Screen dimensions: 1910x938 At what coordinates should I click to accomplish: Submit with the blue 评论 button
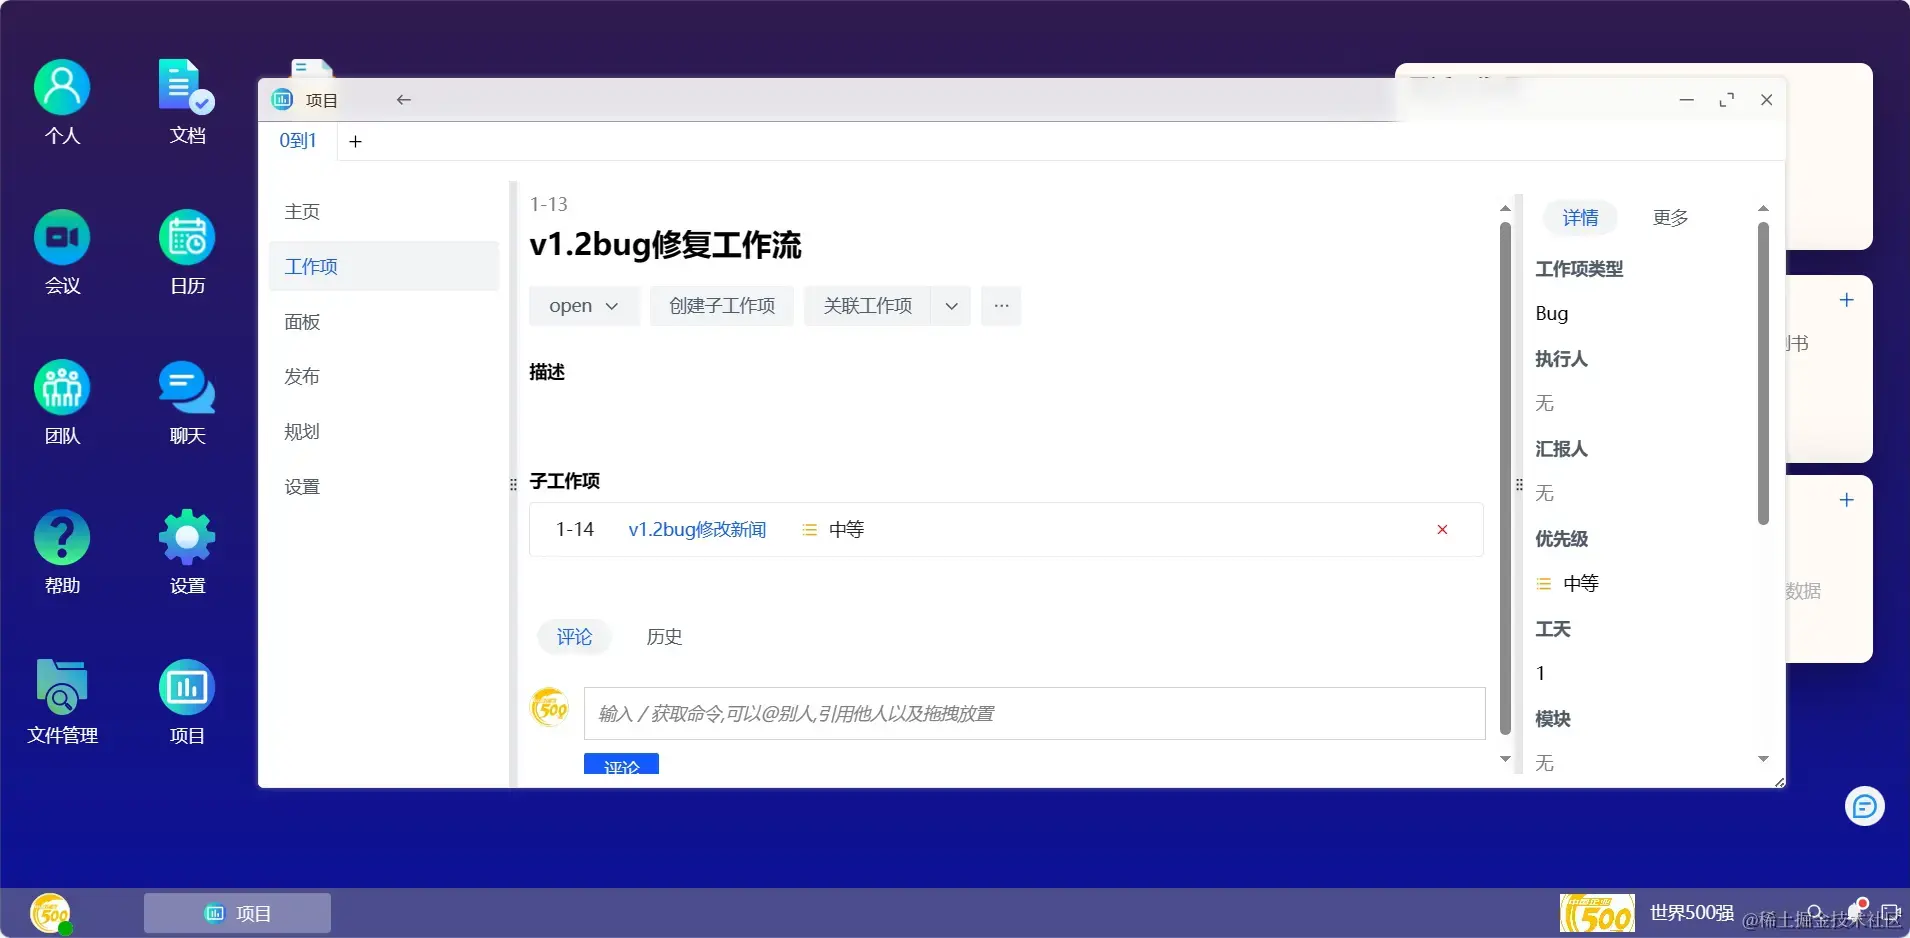pyautogui.click(x=621, y=764)
